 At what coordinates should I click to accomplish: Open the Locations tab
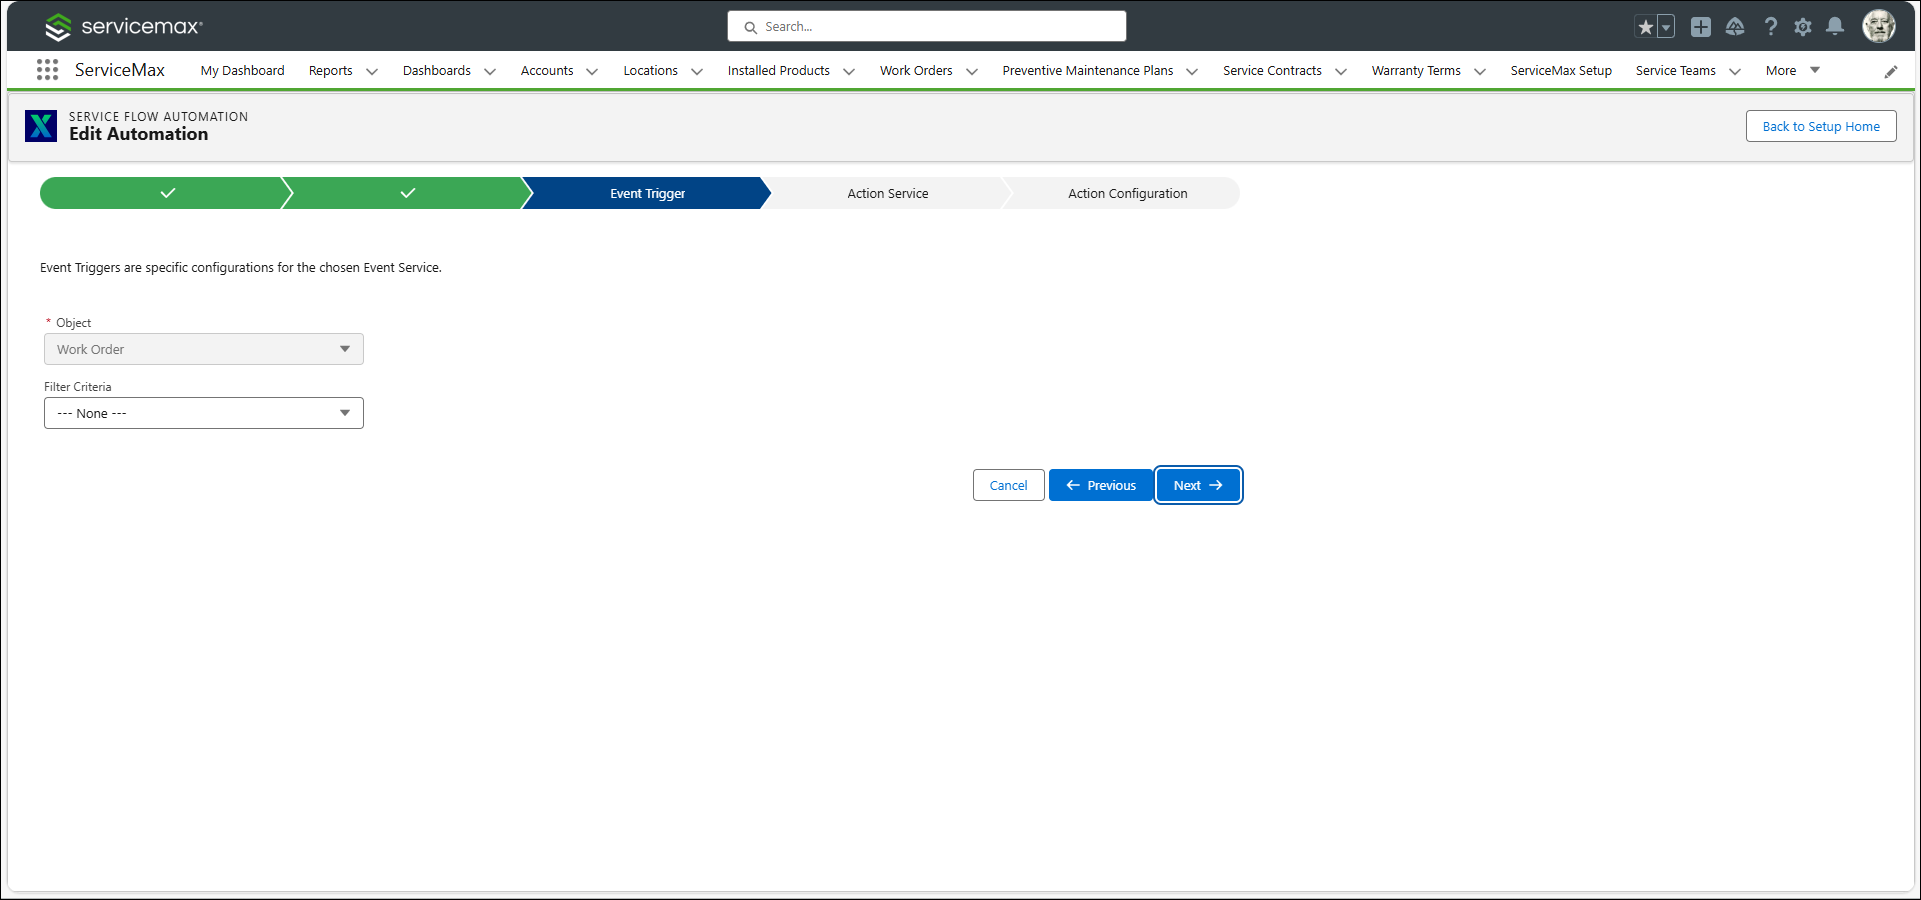pos(651,71)
